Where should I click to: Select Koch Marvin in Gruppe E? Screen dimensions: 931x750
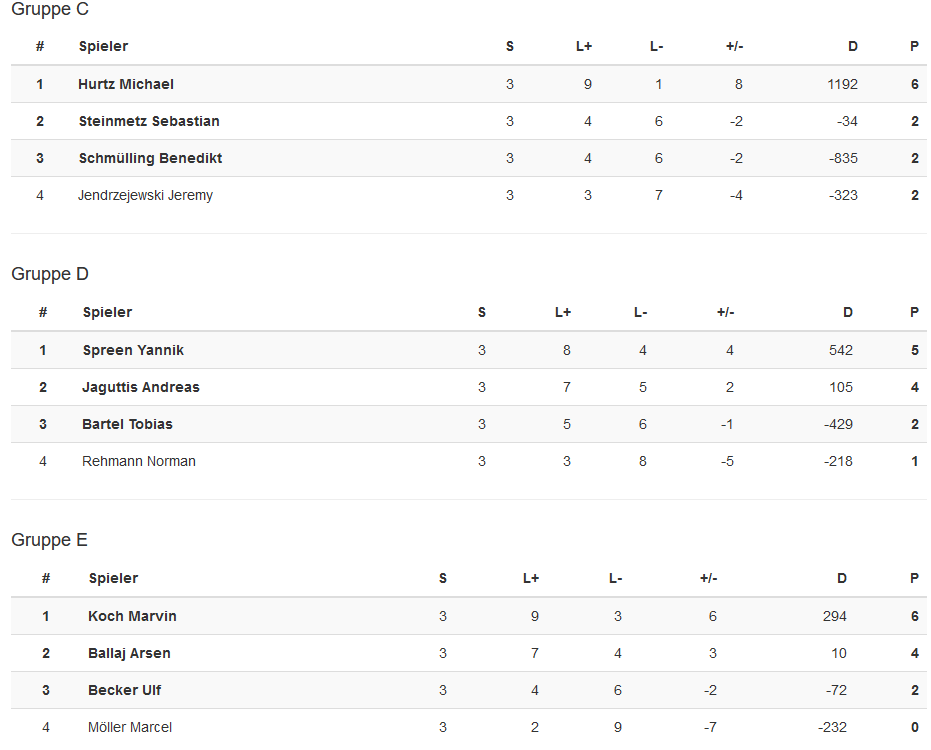132,617
